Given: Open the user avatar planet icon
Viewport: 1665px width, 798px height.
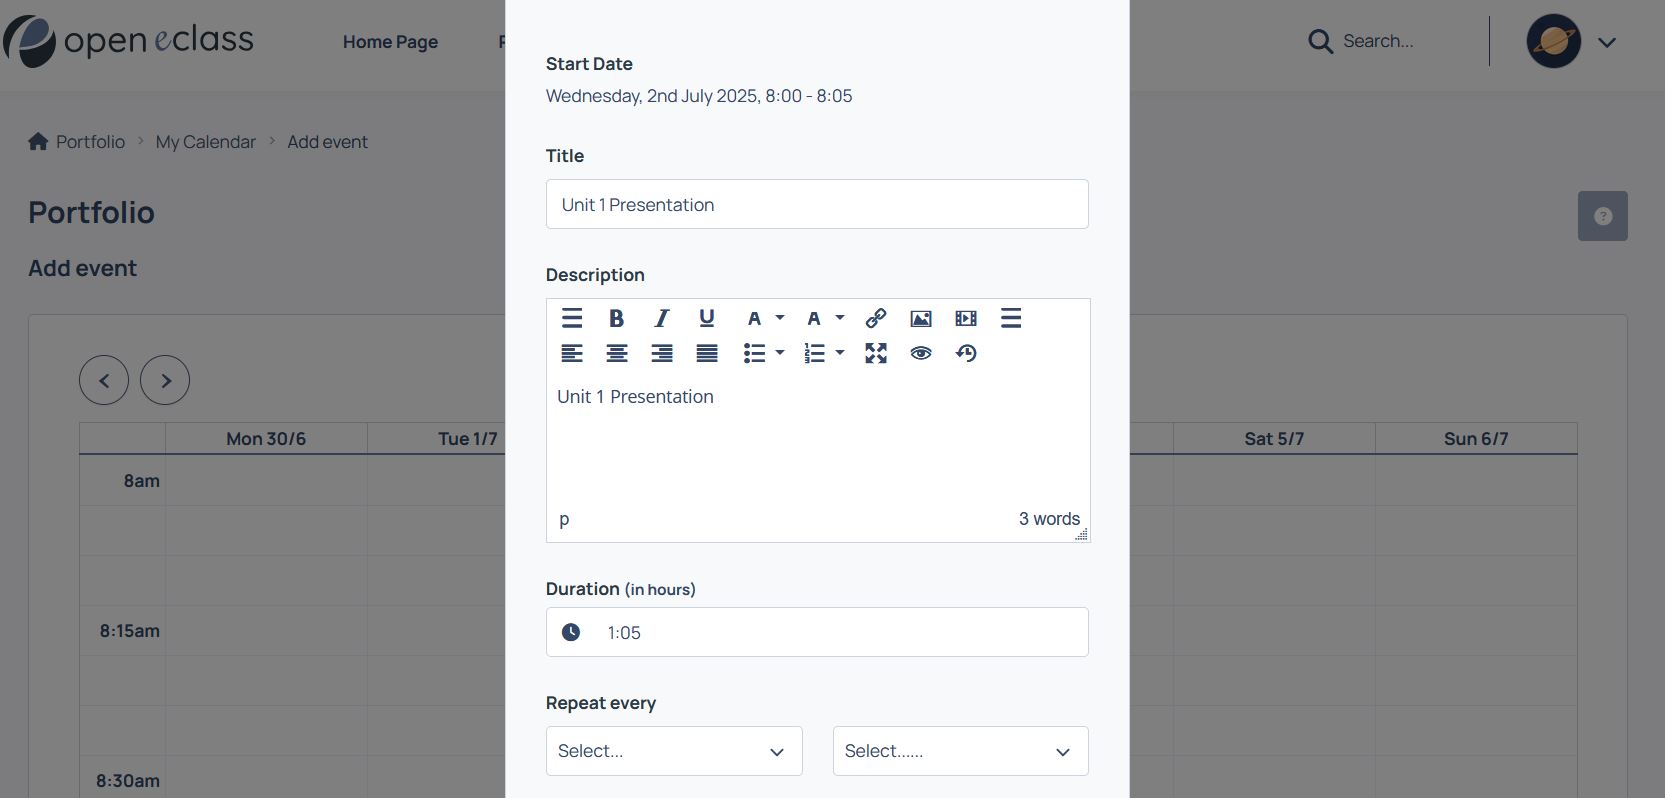Looking at the screenshot, I should pos(1553,41).
